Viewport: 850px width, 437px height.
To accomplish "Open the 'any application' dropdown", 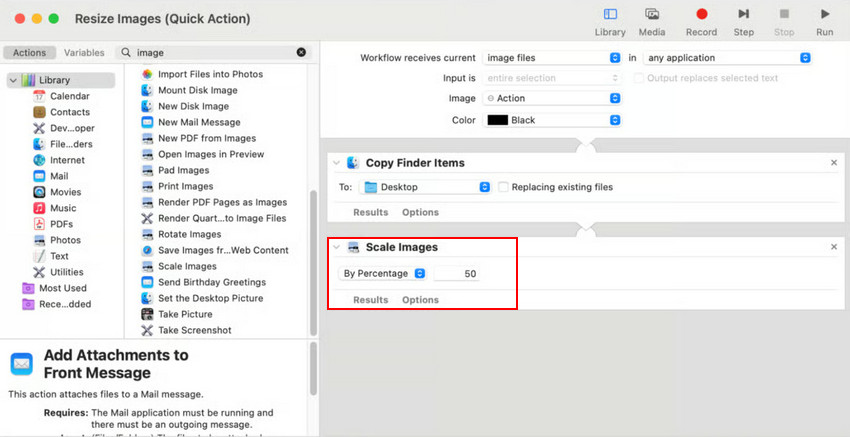I will 727,57.
